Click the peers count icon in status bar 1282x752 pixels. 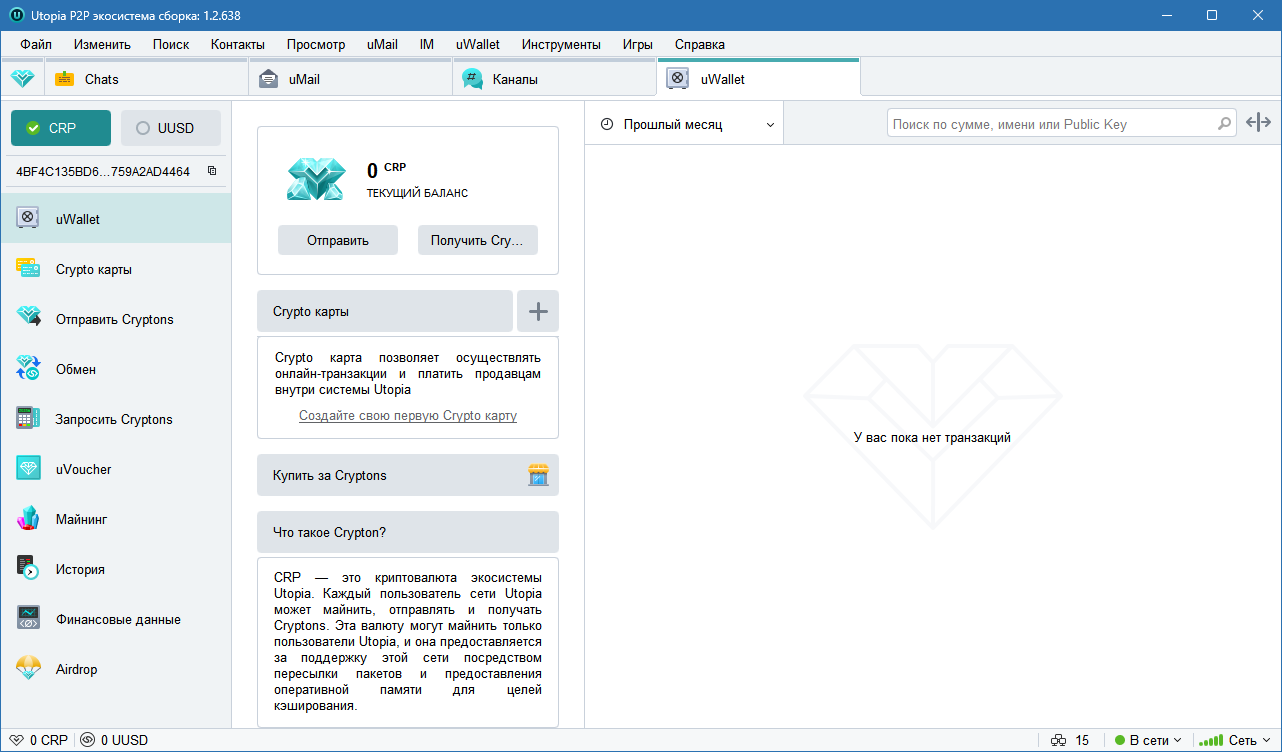(1059, 741)
